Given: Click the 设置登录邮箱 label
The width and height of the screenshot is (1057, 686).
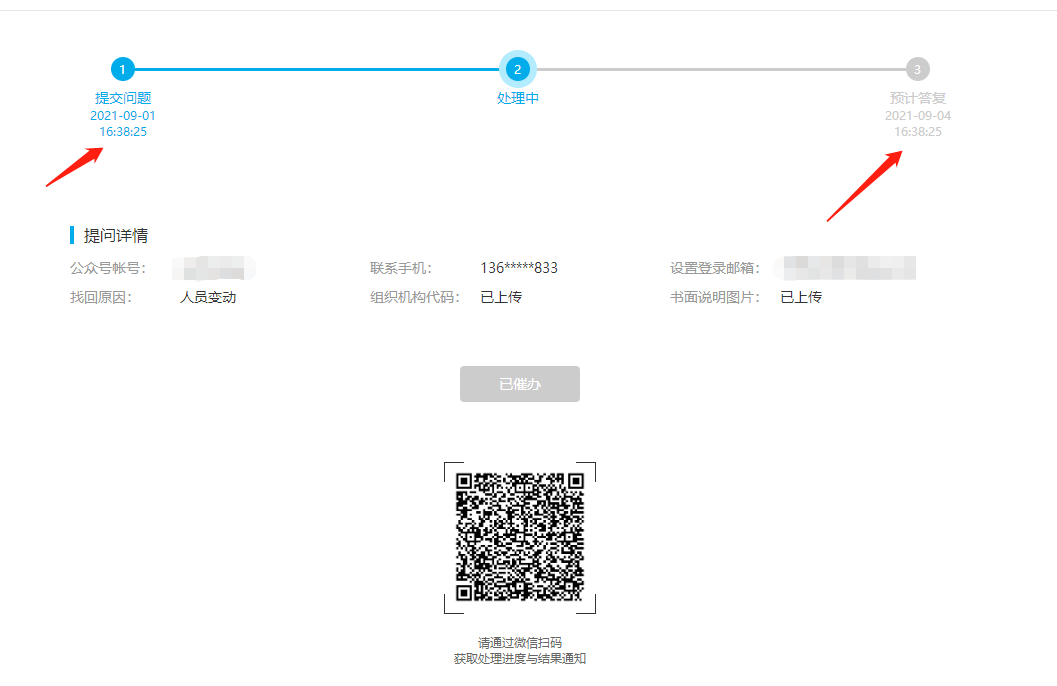Looking at the screenshot, I should 715,268.
